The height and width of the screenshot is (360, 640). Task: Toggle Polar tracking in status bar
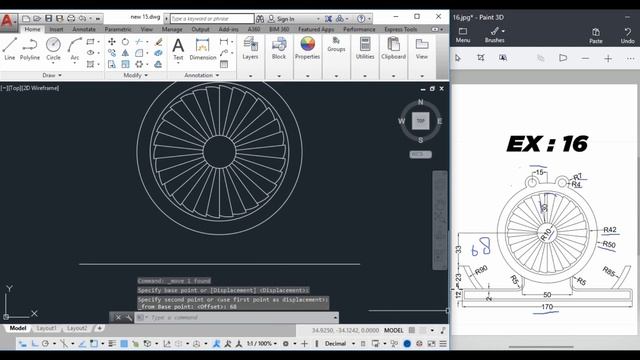pyautogui.click(x=45, y=344)
